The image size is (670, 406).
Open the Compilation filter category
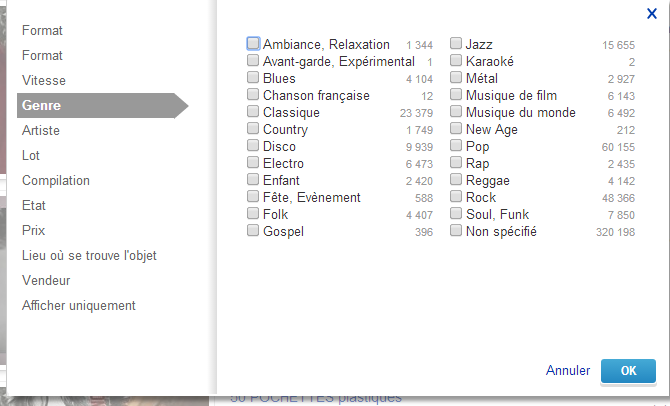(x=56, y=181)
